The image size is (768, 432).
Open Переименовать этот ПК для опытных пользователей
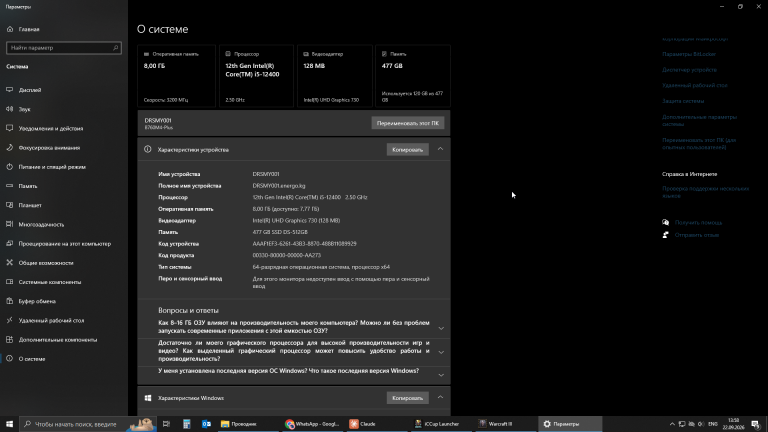[699, 144]
